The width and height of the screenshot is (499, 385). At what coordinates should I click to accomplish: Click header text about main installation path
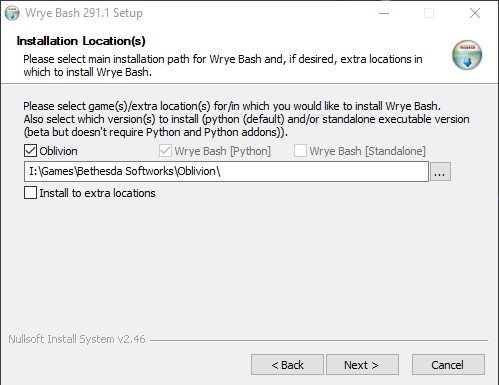click(x=223, y=65)
